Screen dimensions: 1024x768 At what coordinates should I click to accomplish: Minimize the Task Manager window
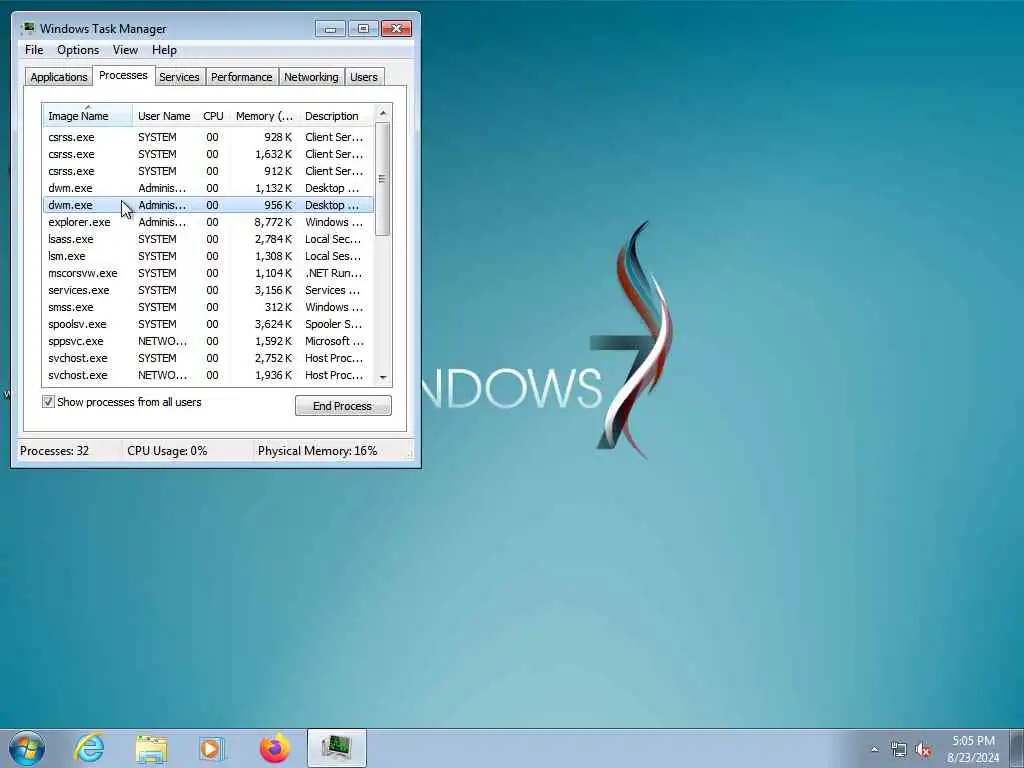click(330, 29)
